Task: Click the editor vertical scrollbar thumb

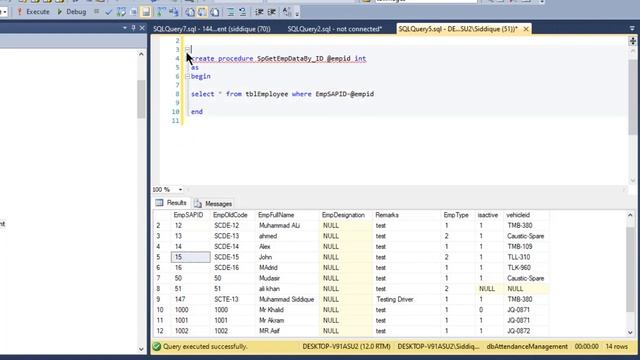Action: point(633,97)
